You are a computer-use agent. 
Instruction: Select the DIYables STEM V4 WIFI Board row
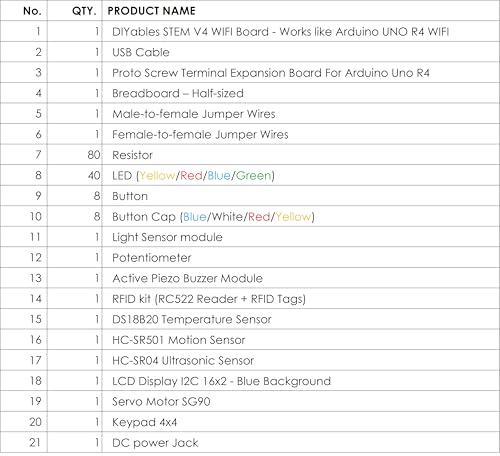(x=250, y=32)
